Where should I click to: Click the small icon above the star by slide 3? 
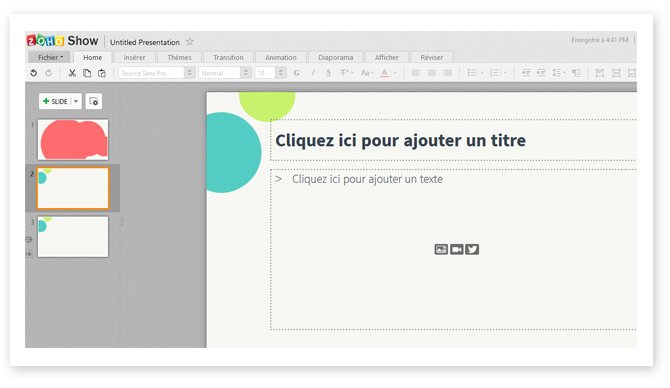[29, 240]
